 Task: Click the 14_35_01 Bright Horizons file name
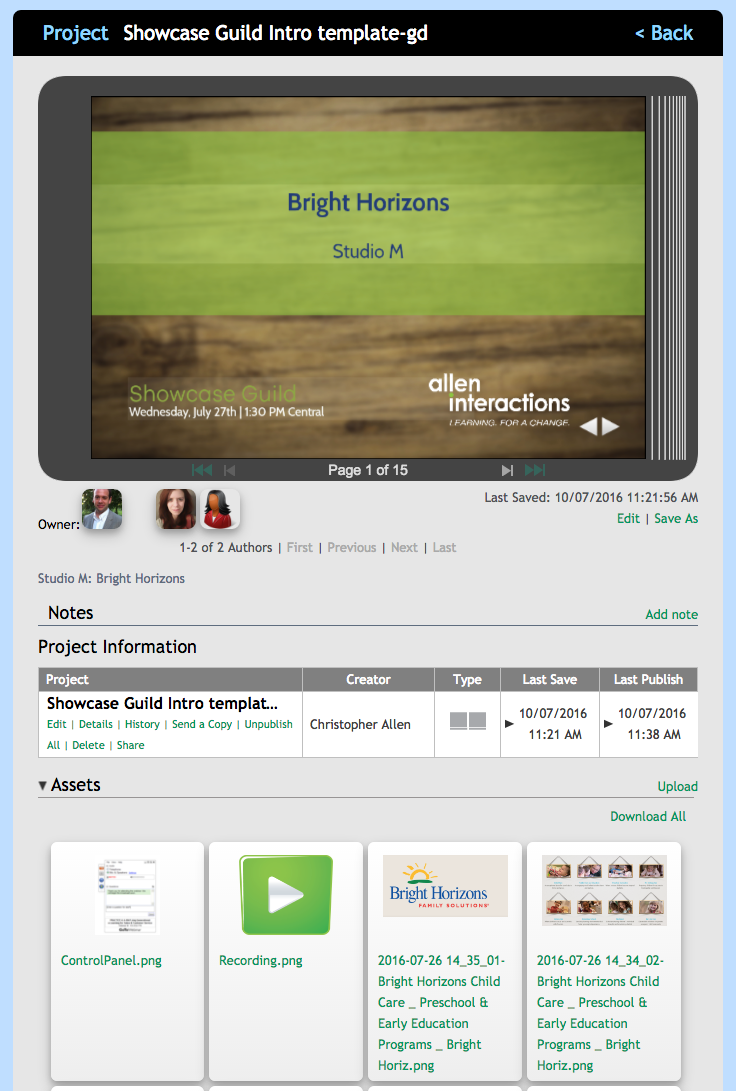click(x=441, y=1013)
